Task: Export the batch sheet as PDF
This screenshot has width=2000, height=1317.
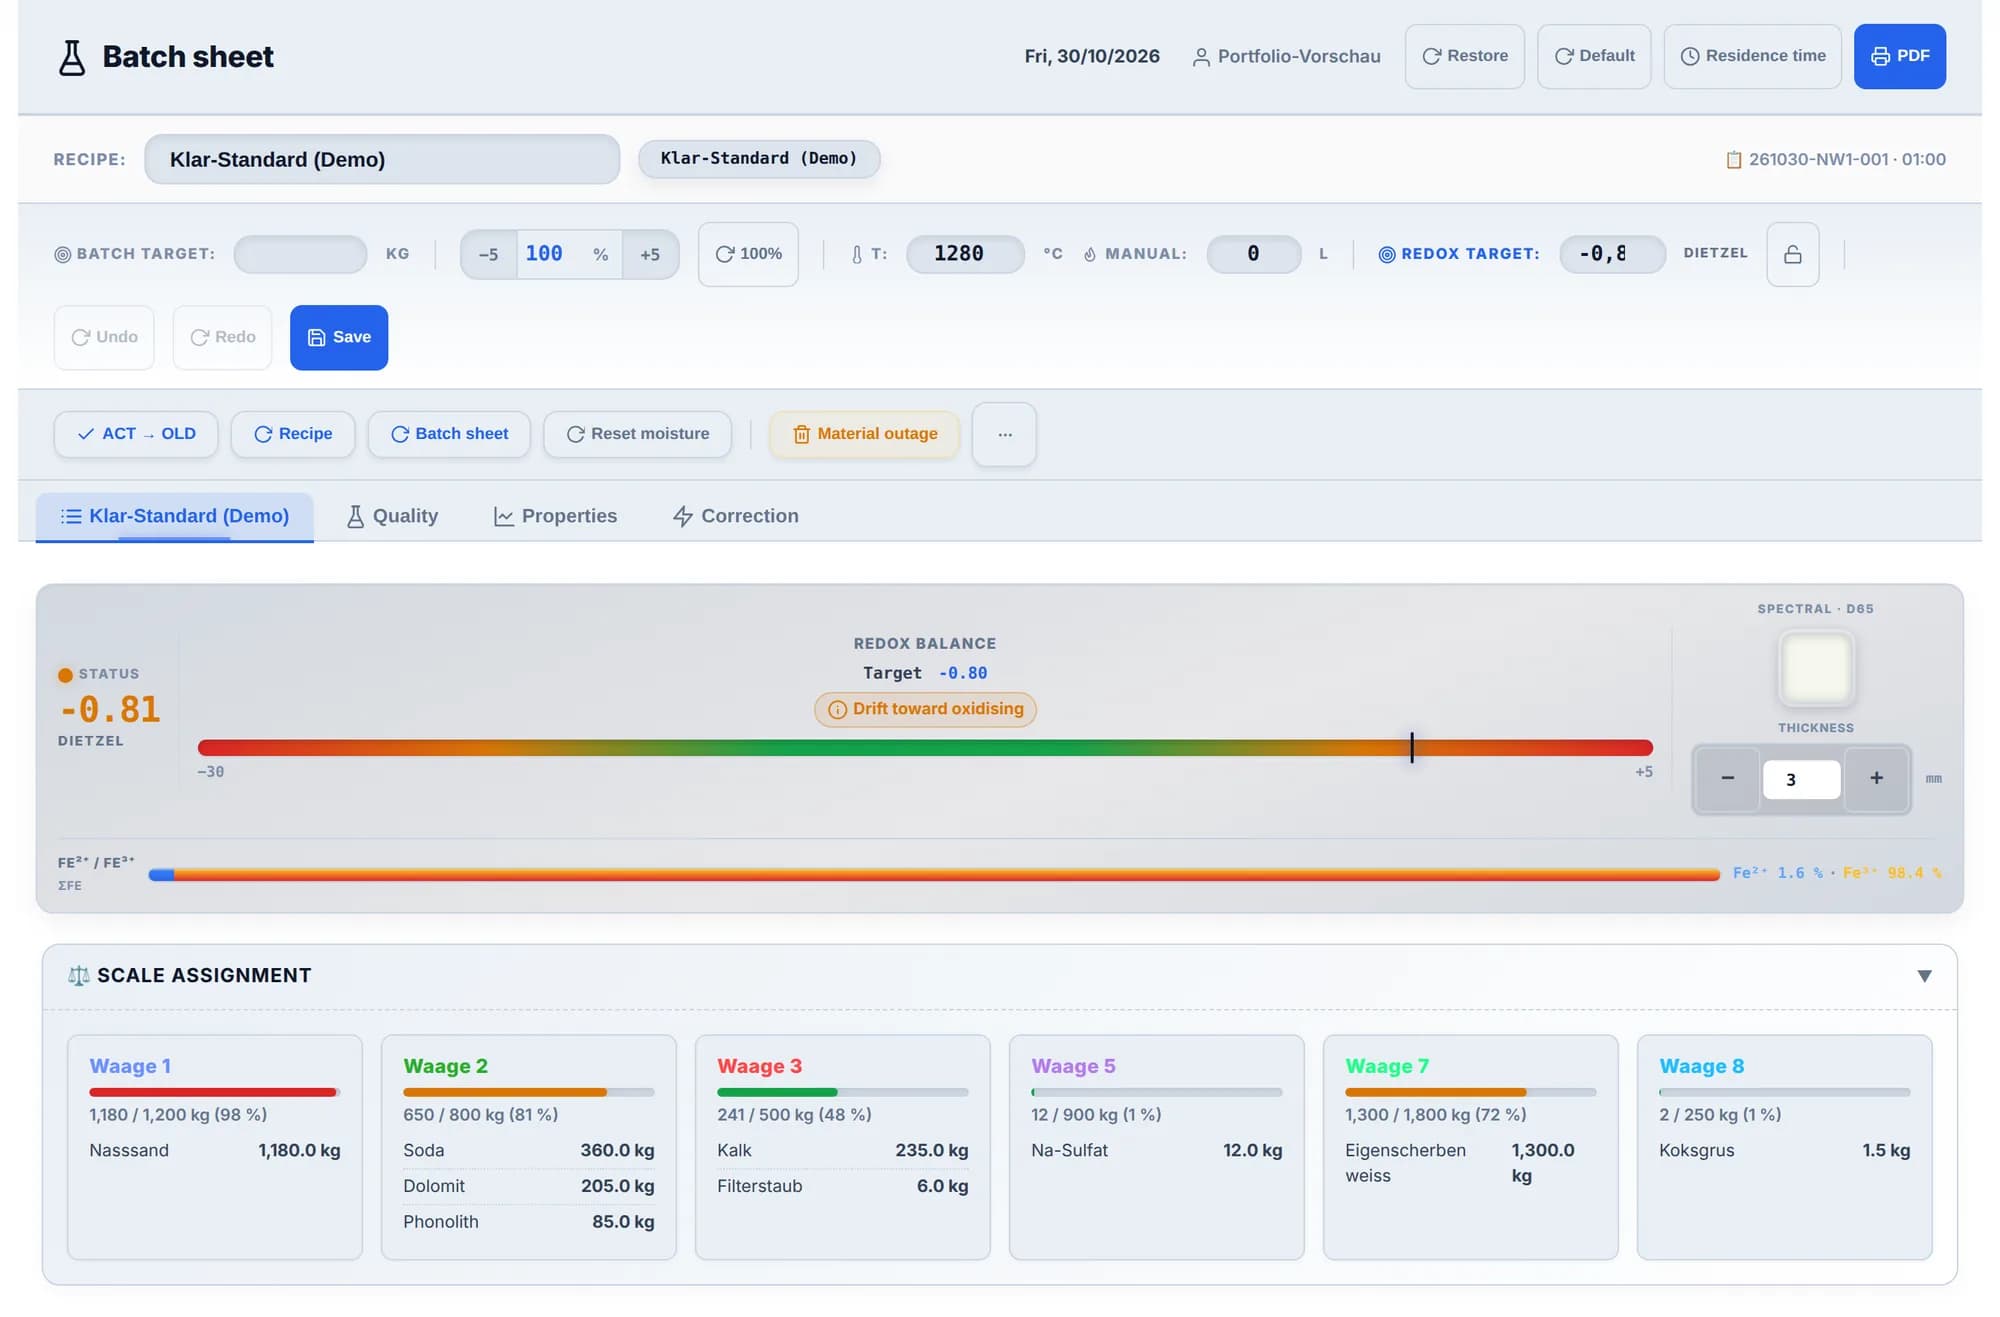Action: coord(1899,56)
